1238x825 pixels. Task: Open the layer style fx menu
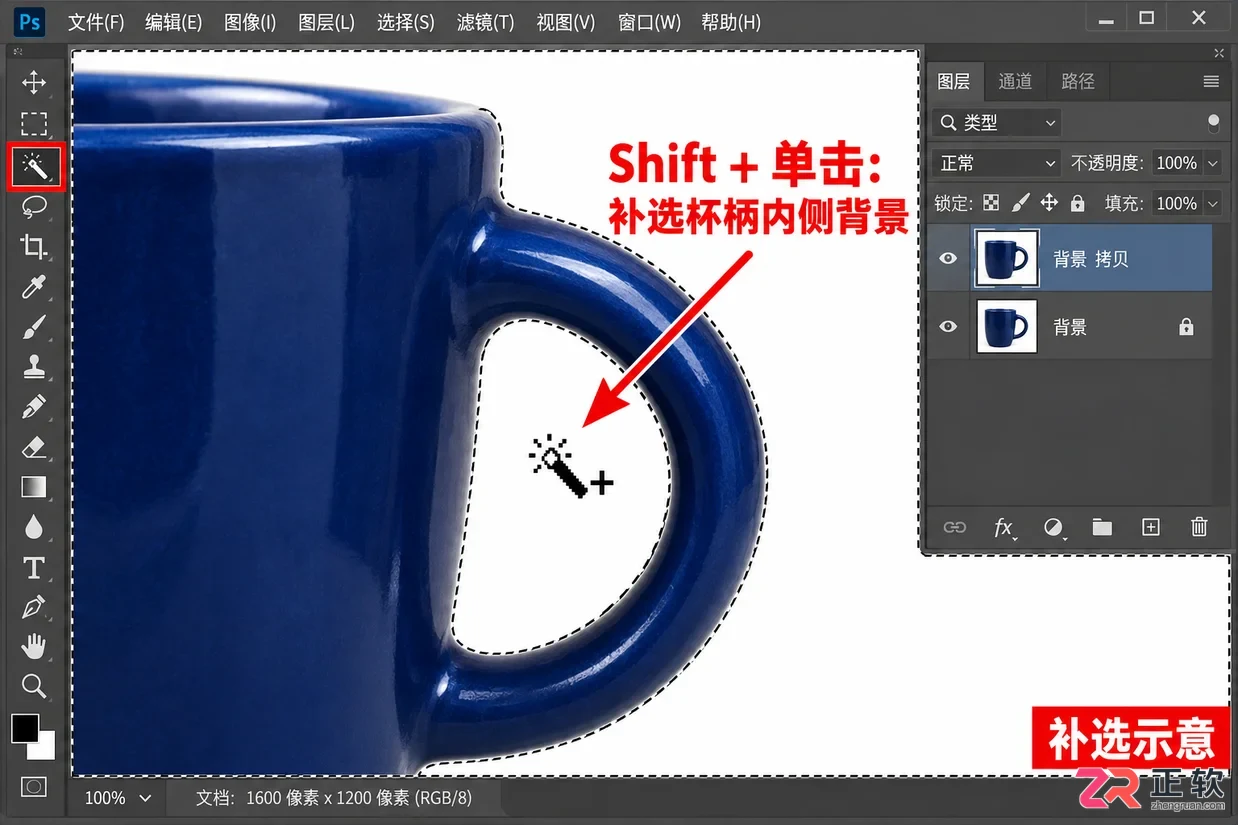pyautogui.click(x=1004, y=528)
